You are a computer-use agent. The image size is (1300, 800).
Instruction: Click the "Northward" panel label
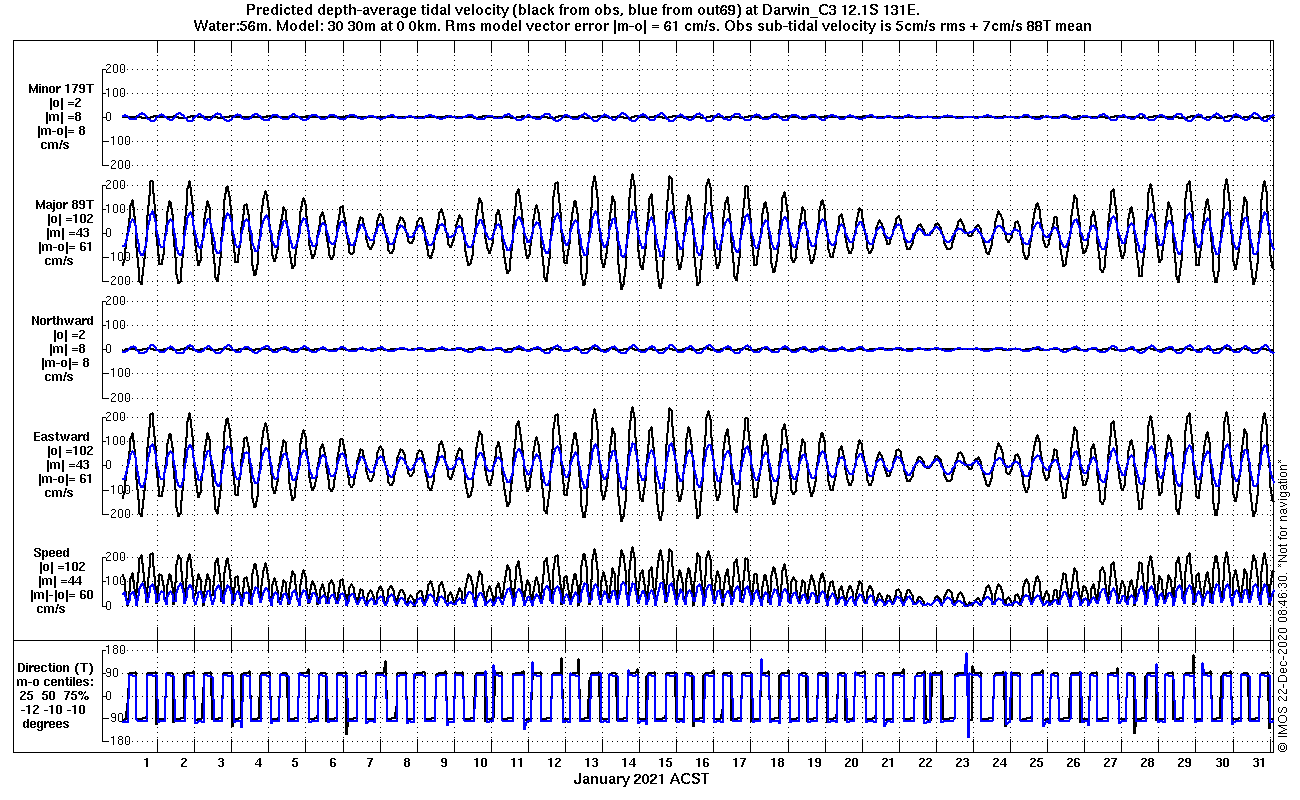pos(63,321)
